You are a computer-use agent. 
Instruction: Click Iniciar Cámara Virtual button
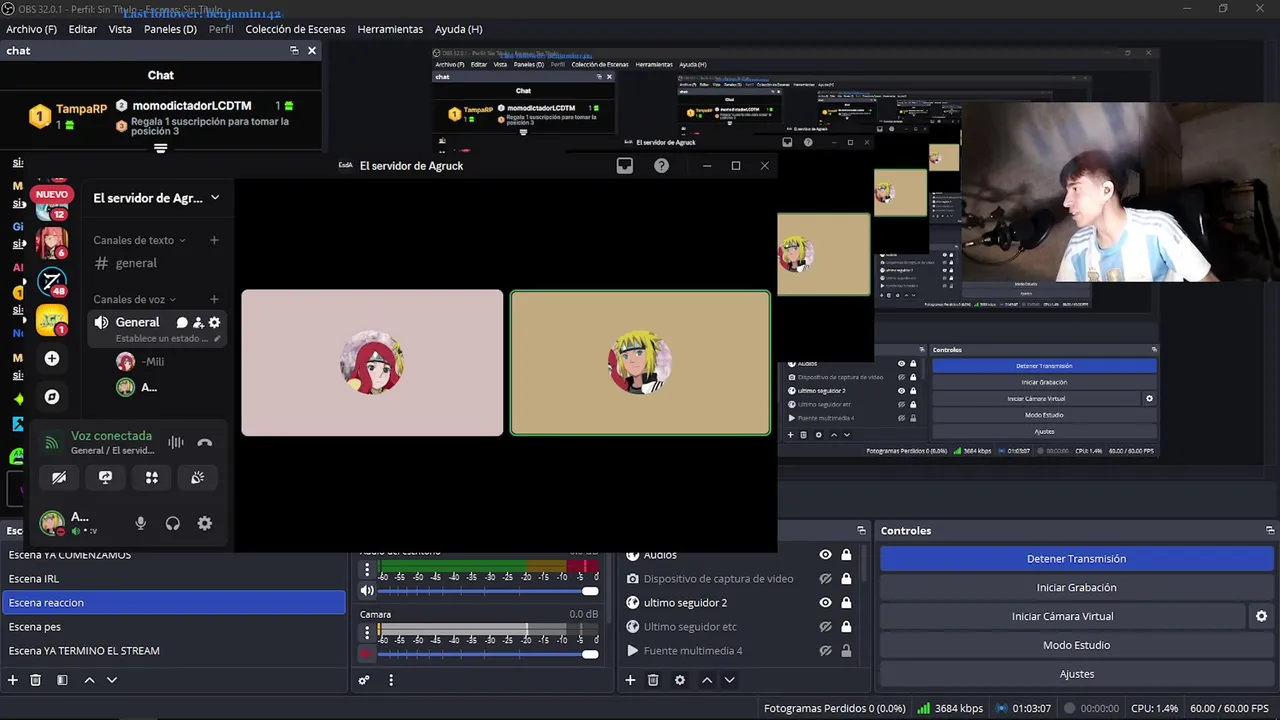[x=1062, y=616]
